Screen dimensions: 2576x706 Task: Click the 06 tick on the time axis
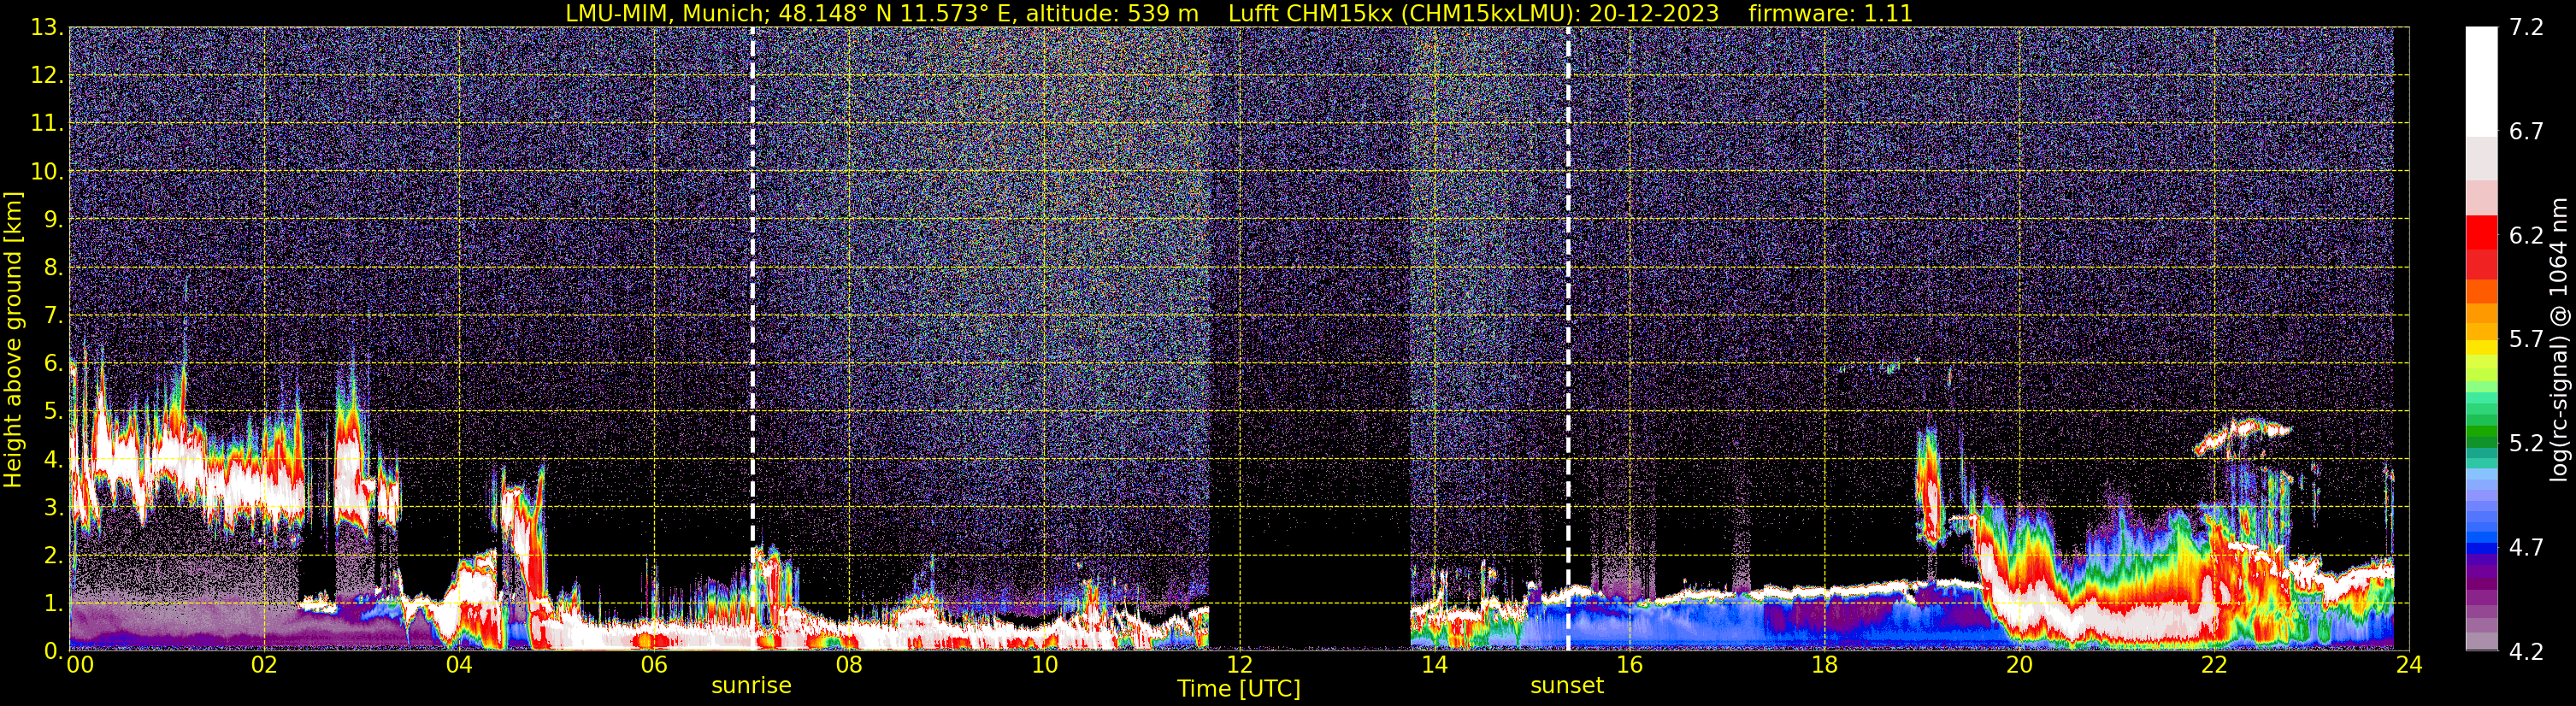point(654,665)
